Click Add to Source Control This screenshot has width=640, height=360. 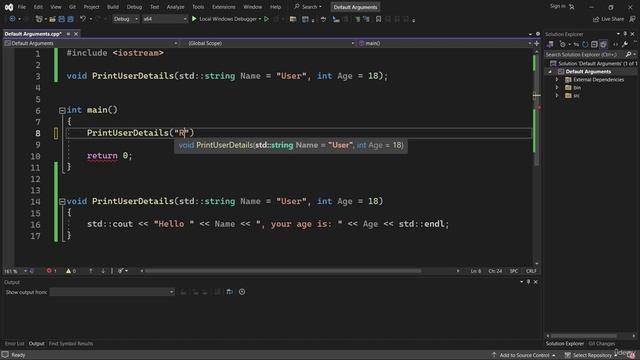pos(524,355)
